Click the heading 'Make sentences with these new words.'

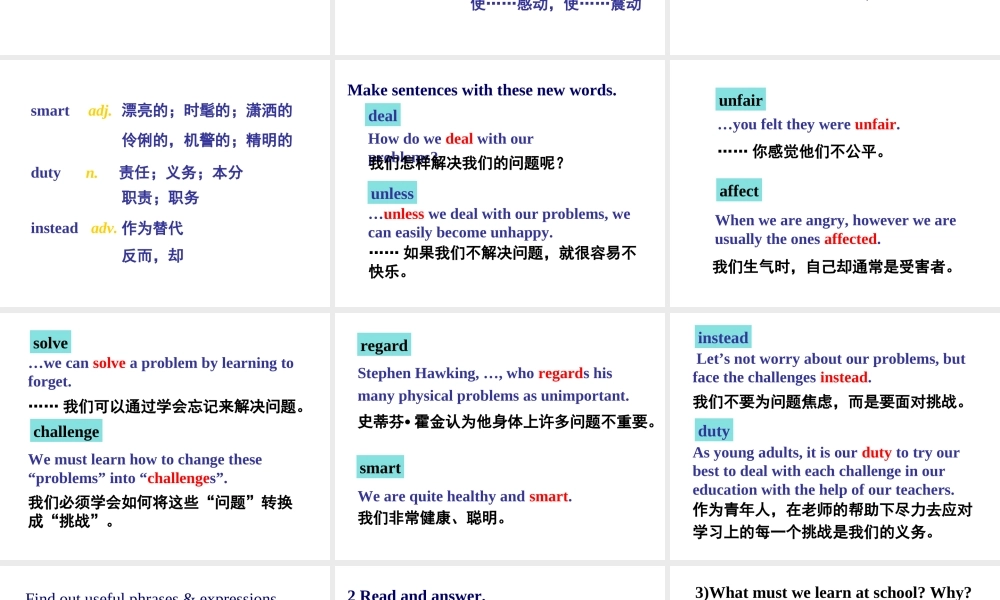482,90
